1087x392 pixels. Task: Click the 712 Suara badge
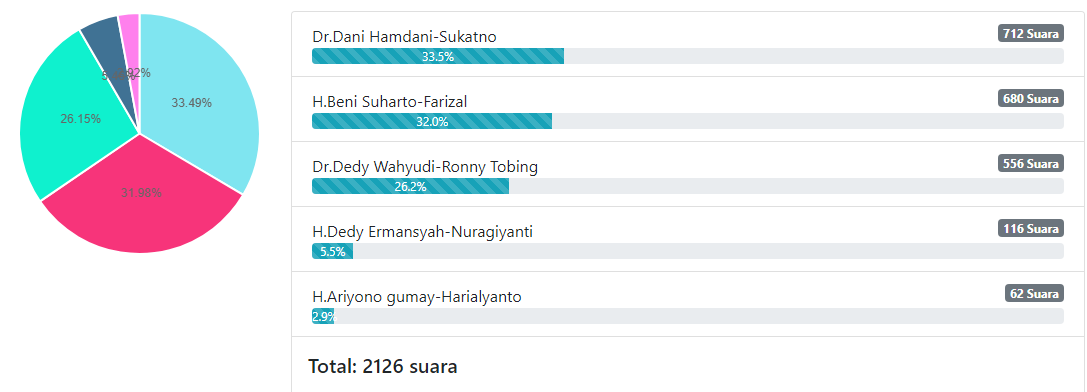[x=1031, y=33]
